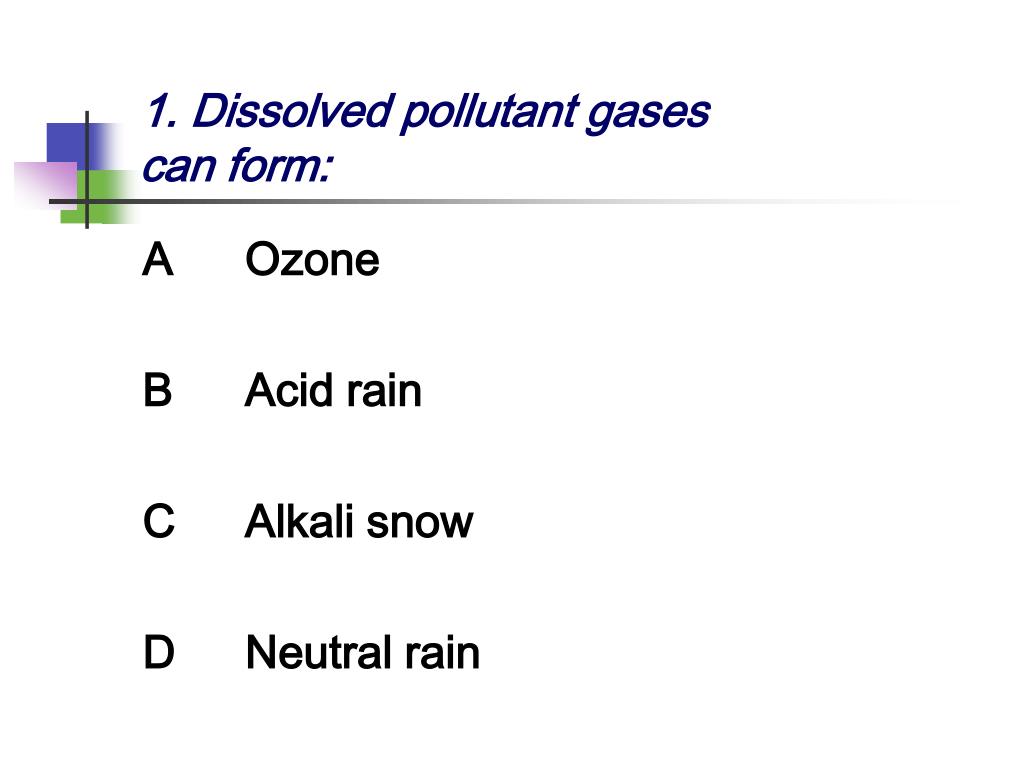The width and height of the screenshot is (1024, 768).
Task: Click the vertical dark line near squares
Action: click(87, 170)
